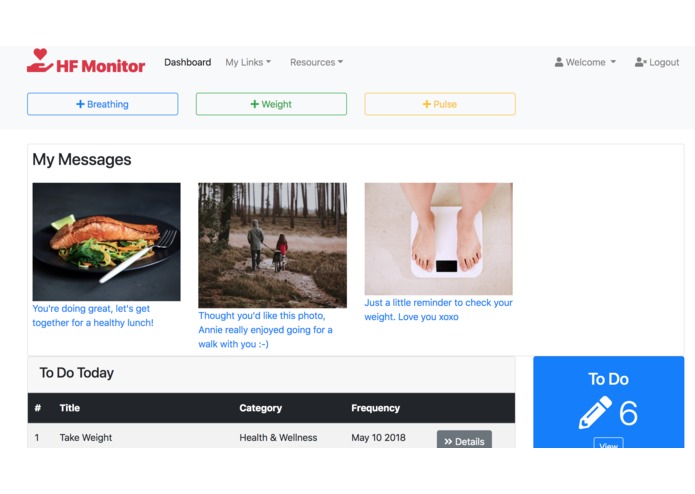Click the Welcome user profile icon
Image resolution: width=695 pixels, height=494 pixels.
click(x=559, y=62)
